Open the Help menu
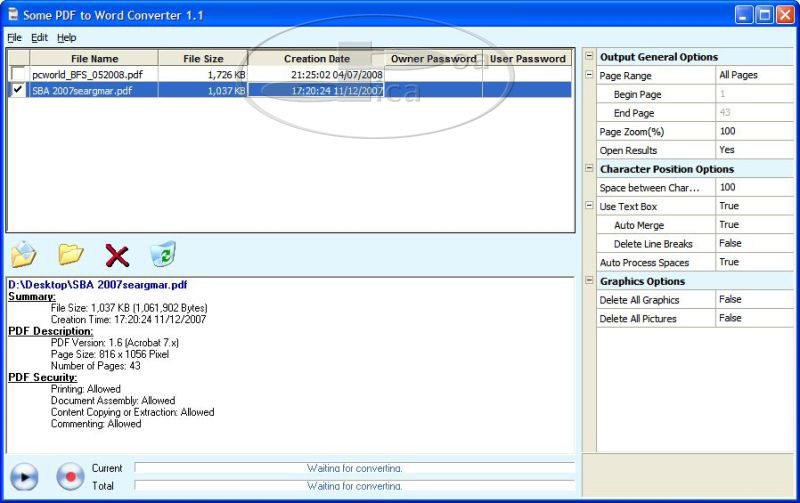The height and width of the screenshot is (503, 800). click(66, 37)
